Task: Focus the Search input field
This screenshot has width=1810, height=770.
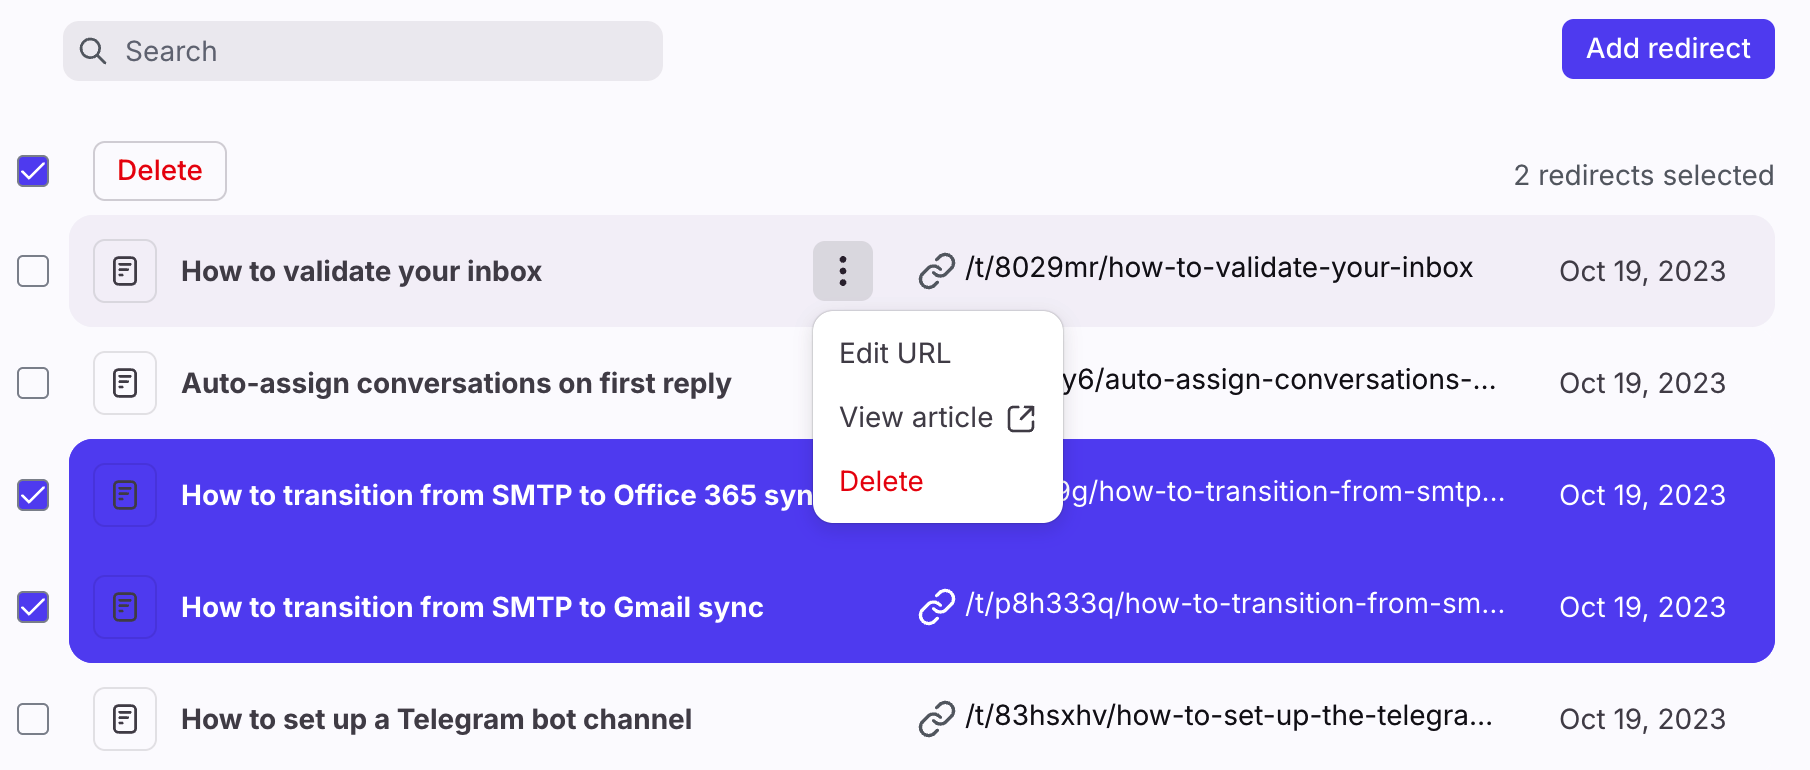Action: [380, 51]
